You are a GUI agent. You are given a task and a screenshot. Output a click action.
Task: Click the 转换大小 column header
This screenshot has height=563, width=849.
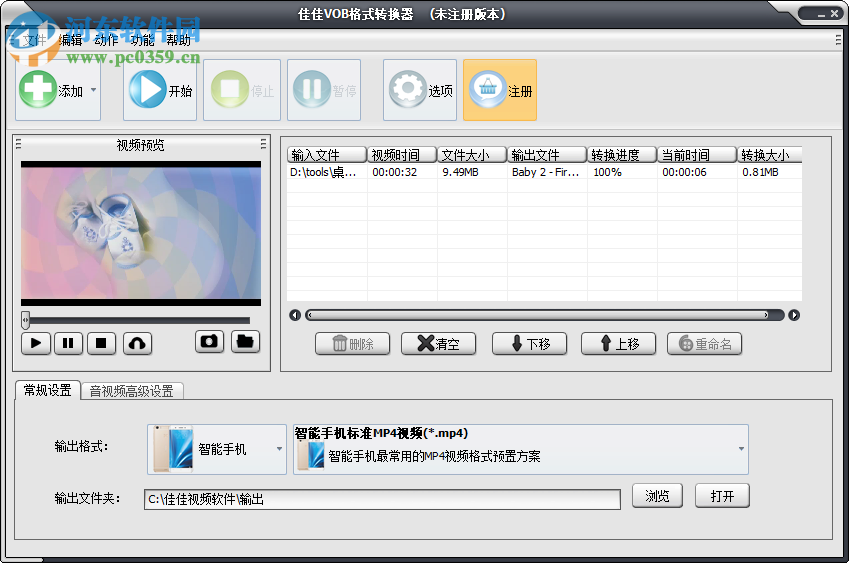coord(769,155)
